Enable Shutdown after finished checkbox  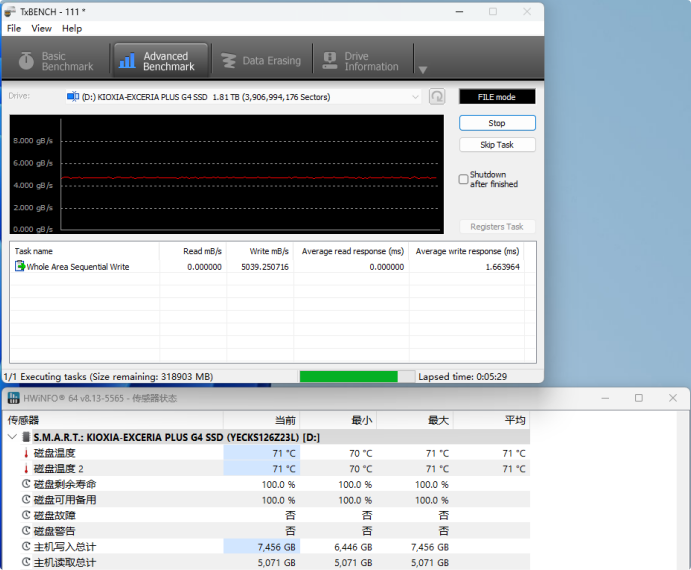pos(463,179)
